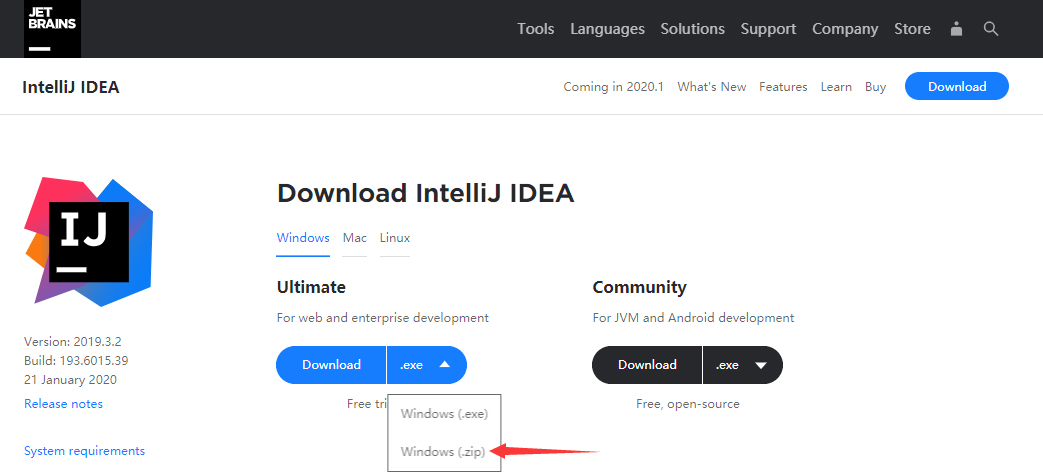Switch to the Linux tab

(395, 238)
